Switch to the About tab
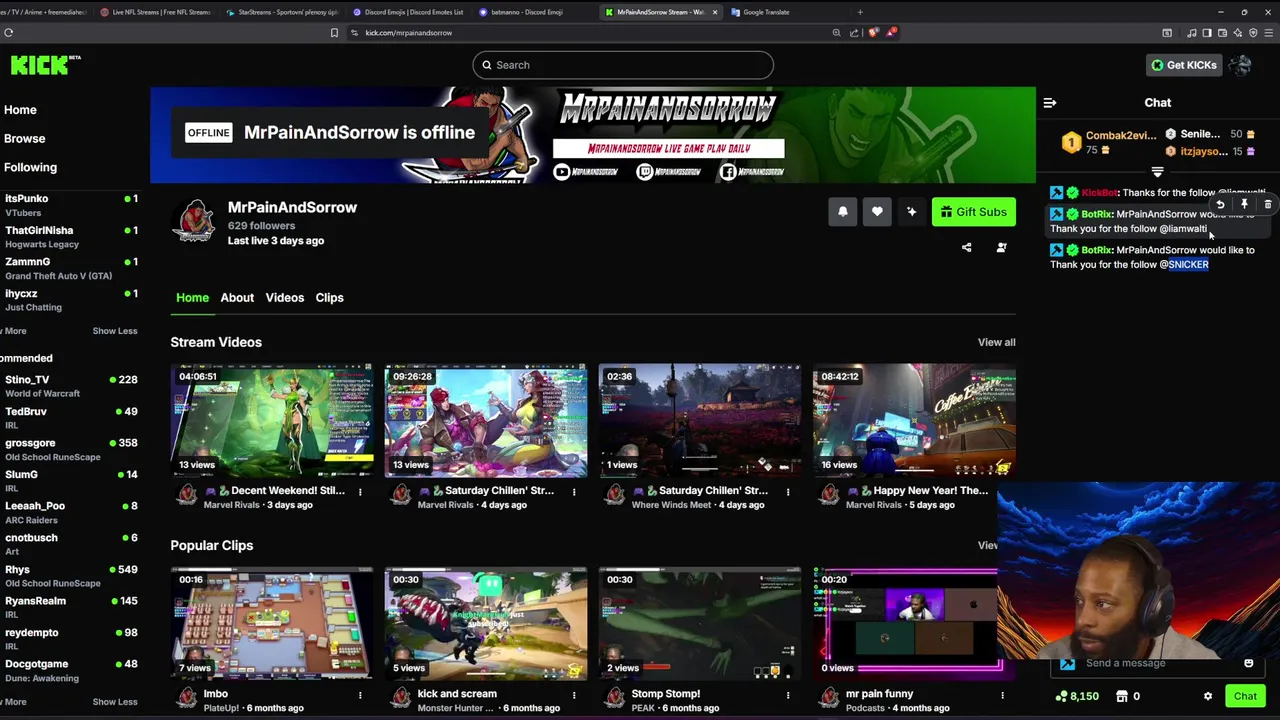1280x720 pixels. tap(237, 298)
